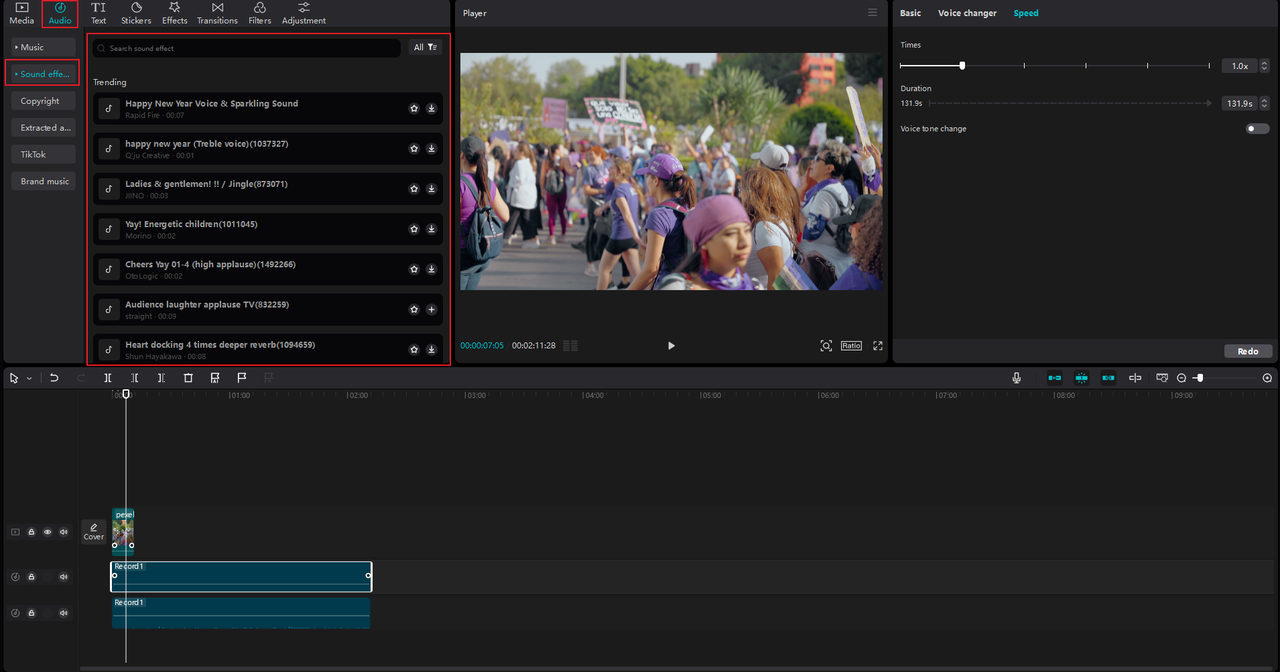Favorite Cheers Yay 01-4 high applause
Viewport: 1280px width, 672px height.
(414, 269)
